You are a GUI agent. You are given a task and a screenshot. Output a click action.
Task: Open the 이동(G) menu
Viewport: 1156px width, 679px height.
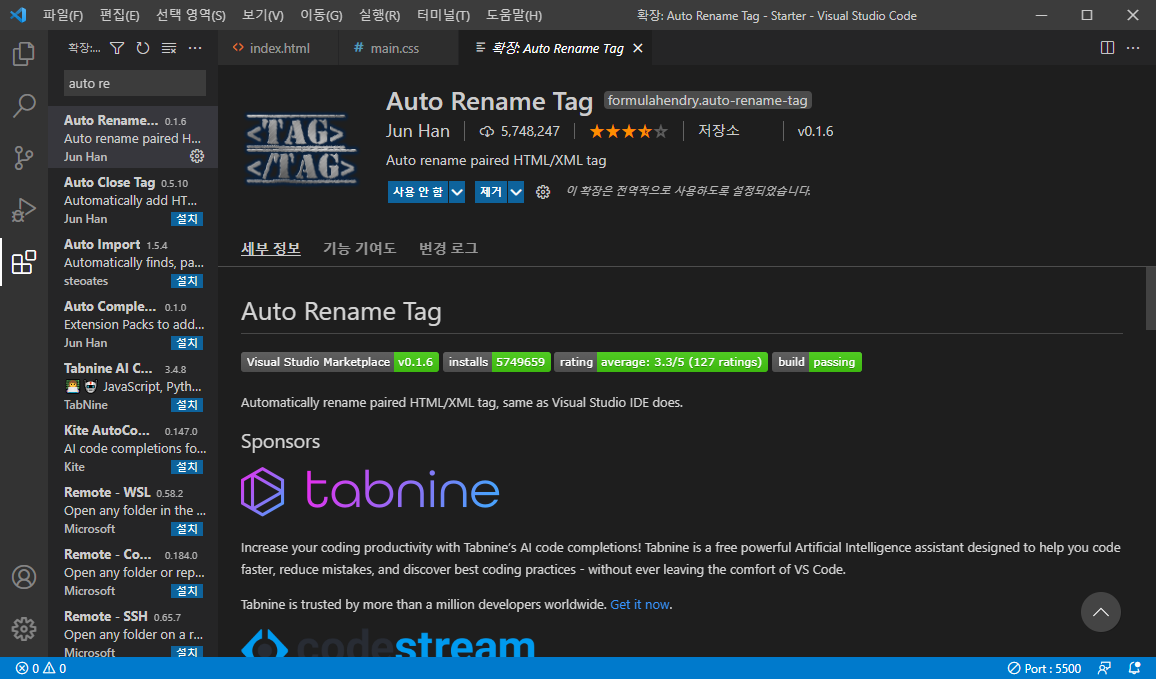(321, 15)
